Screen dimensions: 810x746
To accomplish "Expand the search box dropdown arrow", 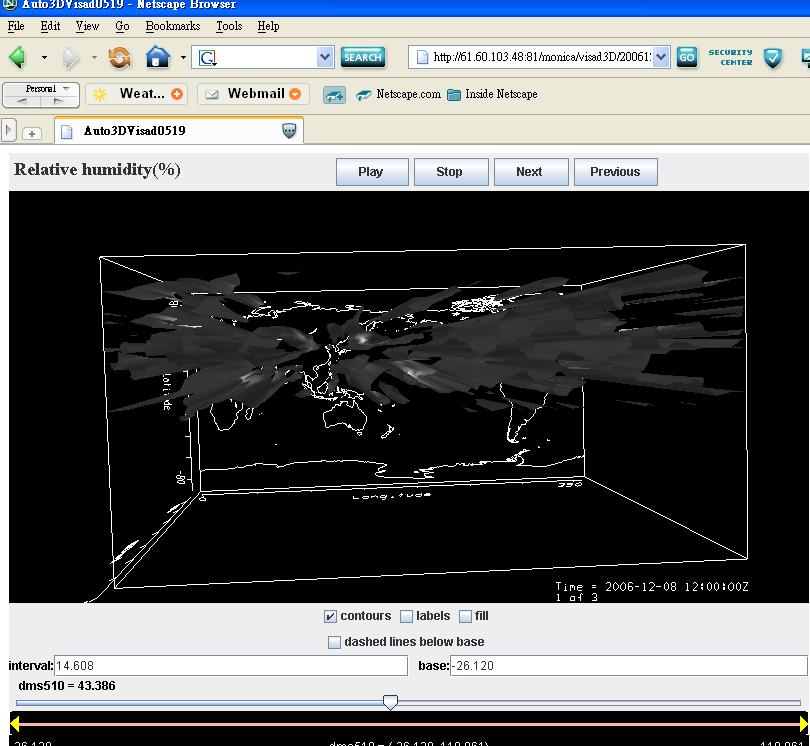I will coord(325,57).
